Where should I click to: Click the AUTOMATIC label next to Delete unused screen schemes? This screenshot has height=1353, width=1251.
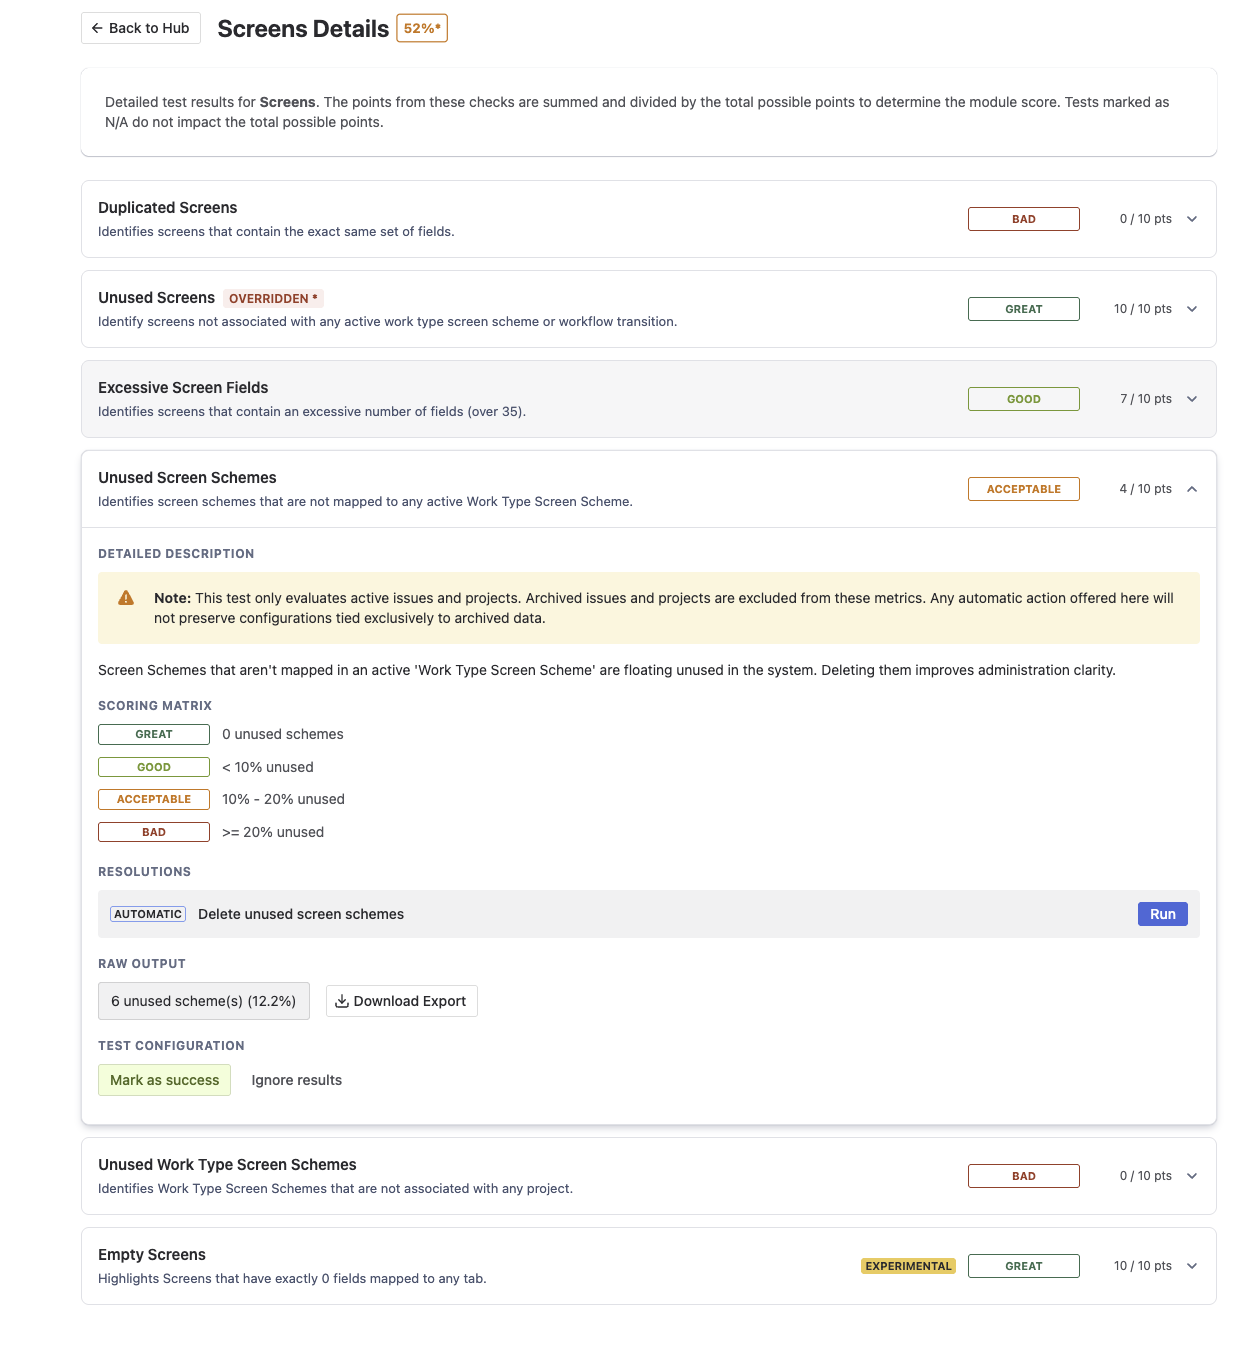tap(147, 913)
